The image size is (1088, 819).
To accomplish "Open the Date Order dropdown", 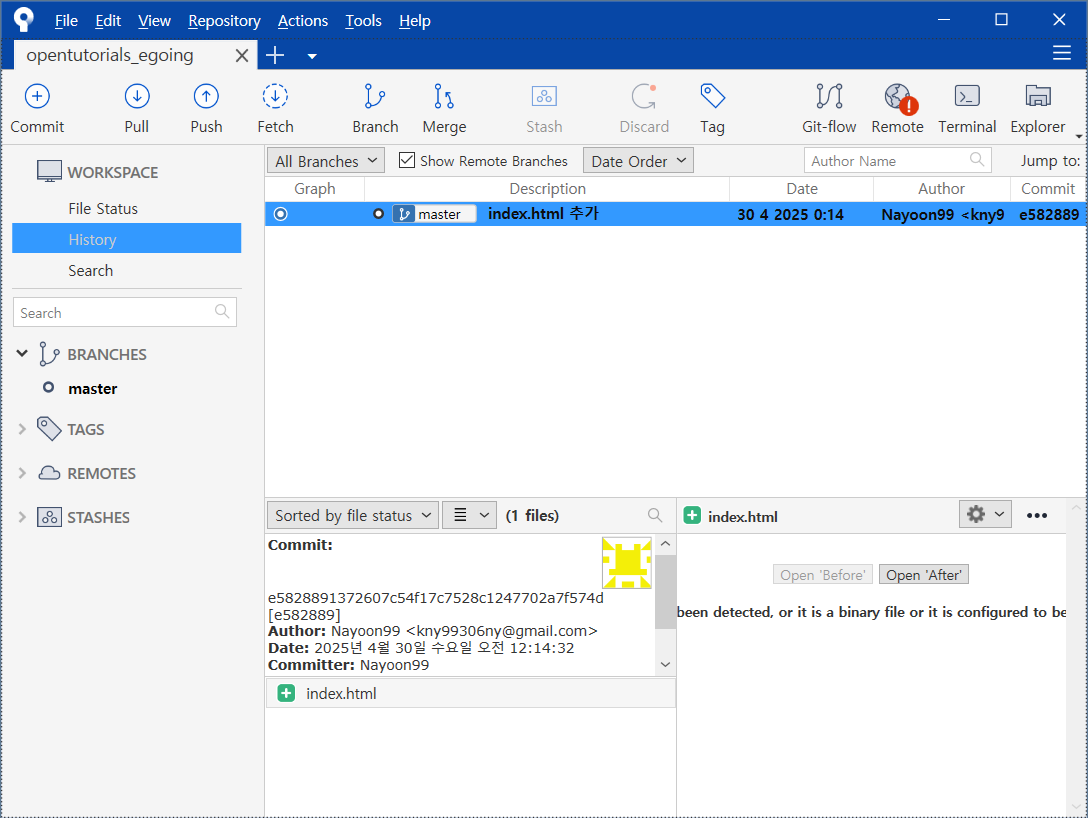I will tap(638, 161).
